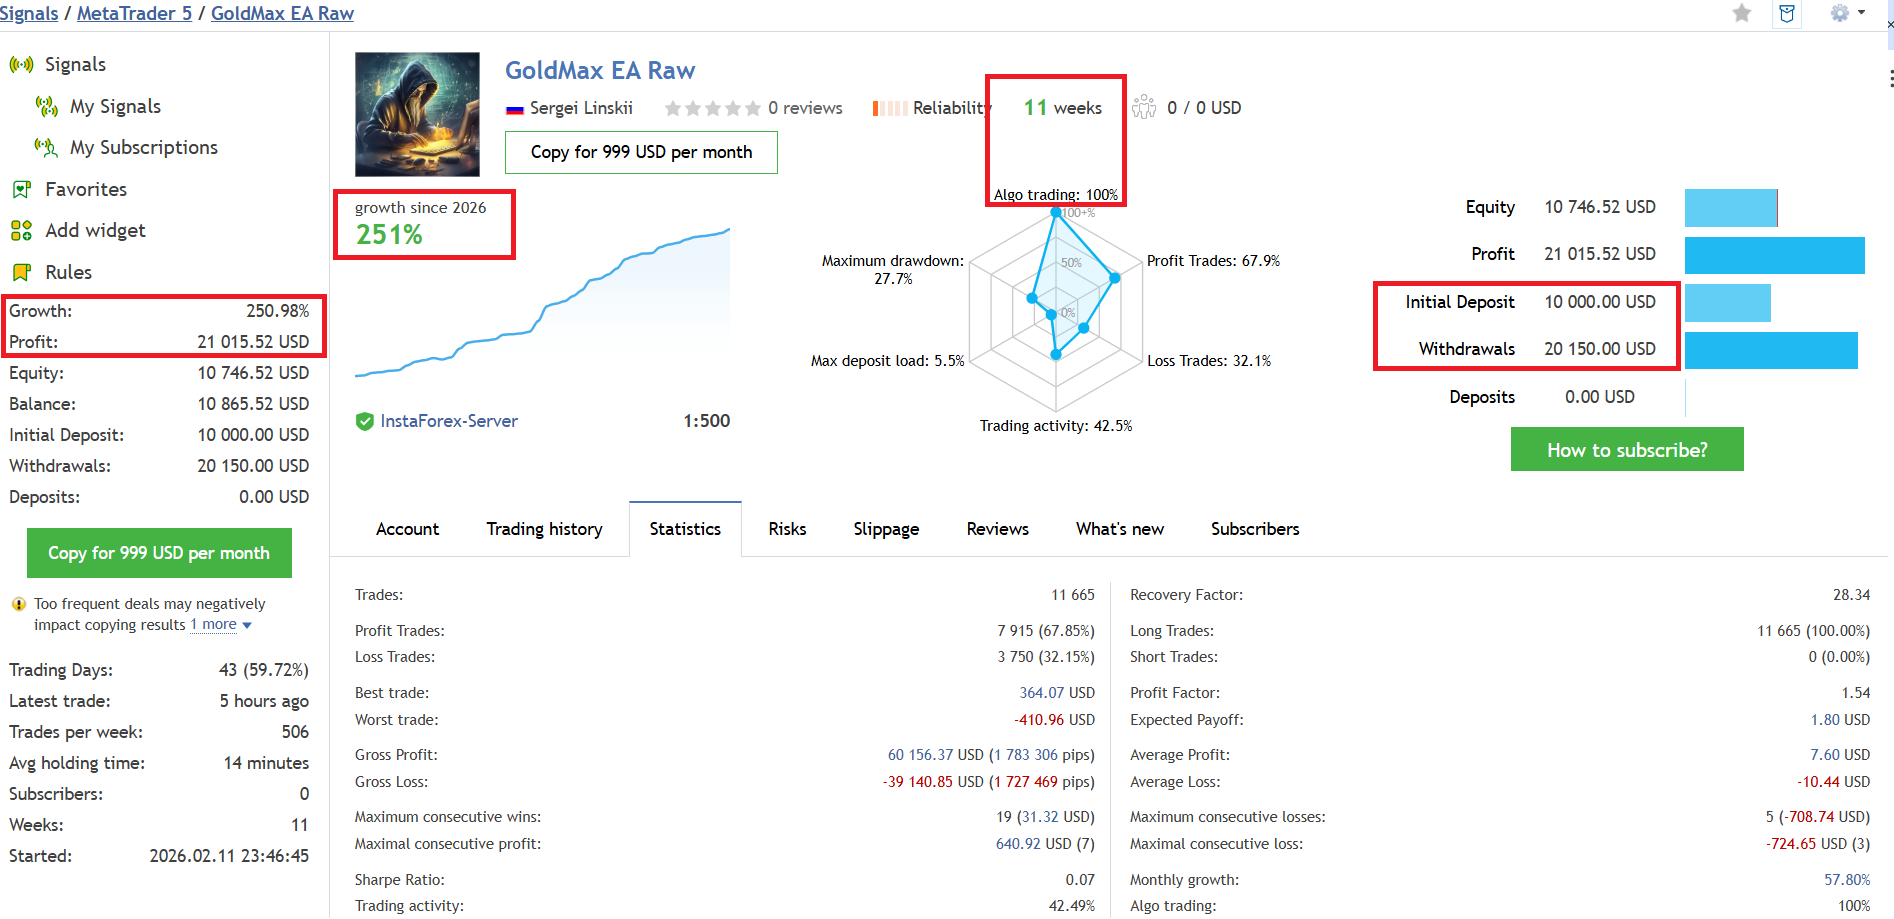Click the How to subscribe? button
Screen dimensions: 1894x919
coord(1627,450)
